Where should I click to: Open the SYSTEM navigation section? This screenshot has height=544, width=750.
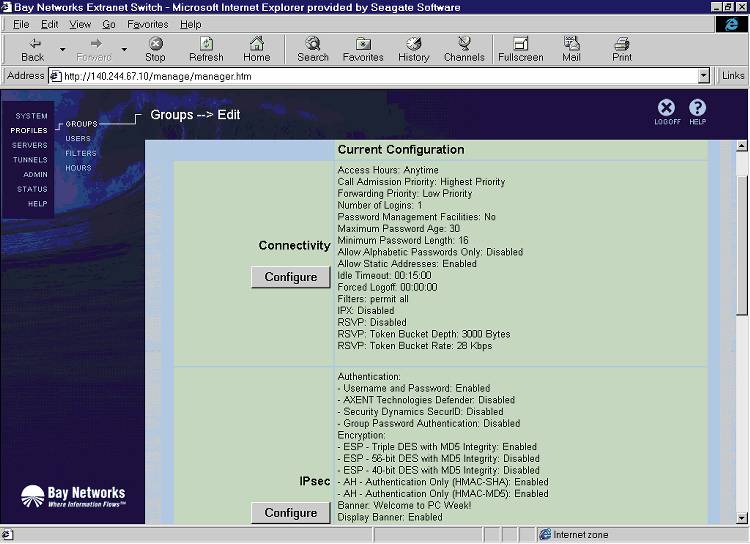point(32,116)
